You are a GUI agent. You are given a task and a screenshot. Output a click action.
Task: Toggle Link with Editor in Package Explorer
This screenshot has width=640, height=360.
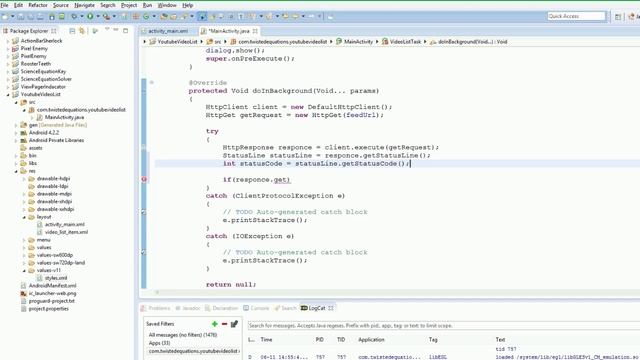click(x=82, y=31)
